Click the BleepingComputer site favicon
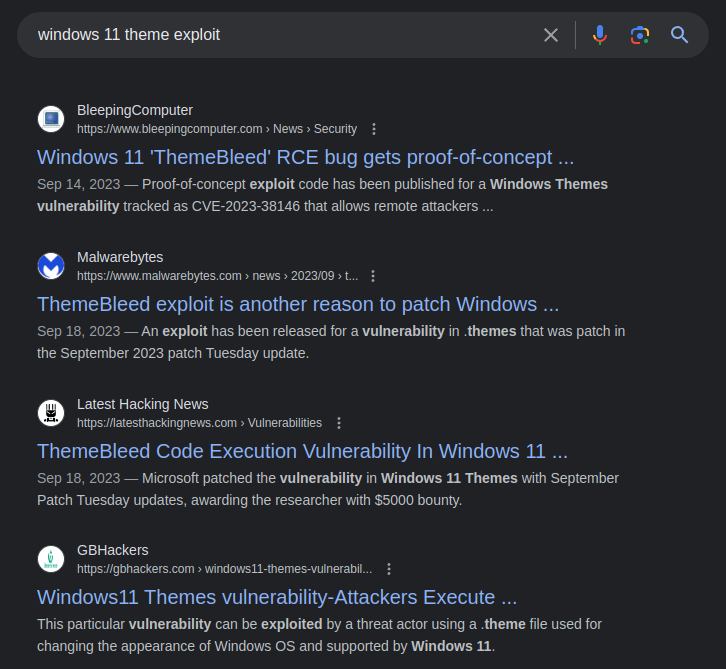 coord(51,119)
